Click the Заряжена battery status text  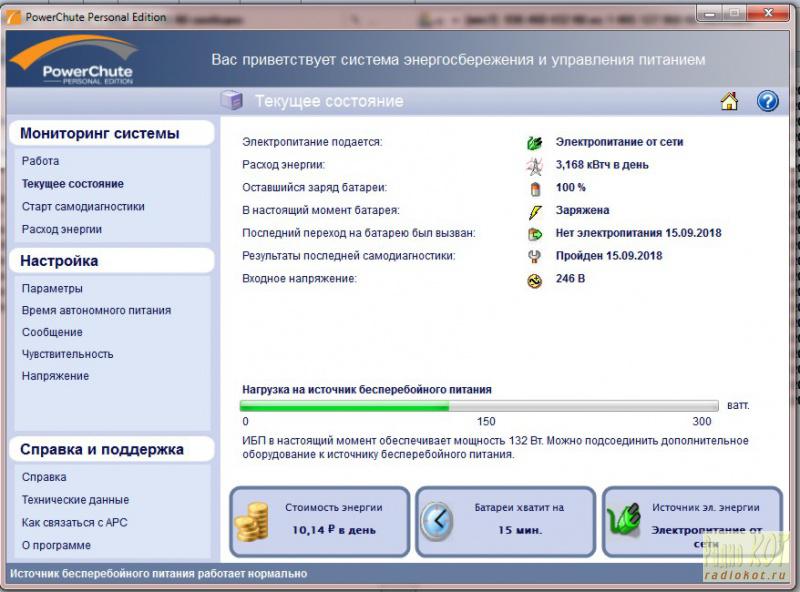[x=582, y=210]
